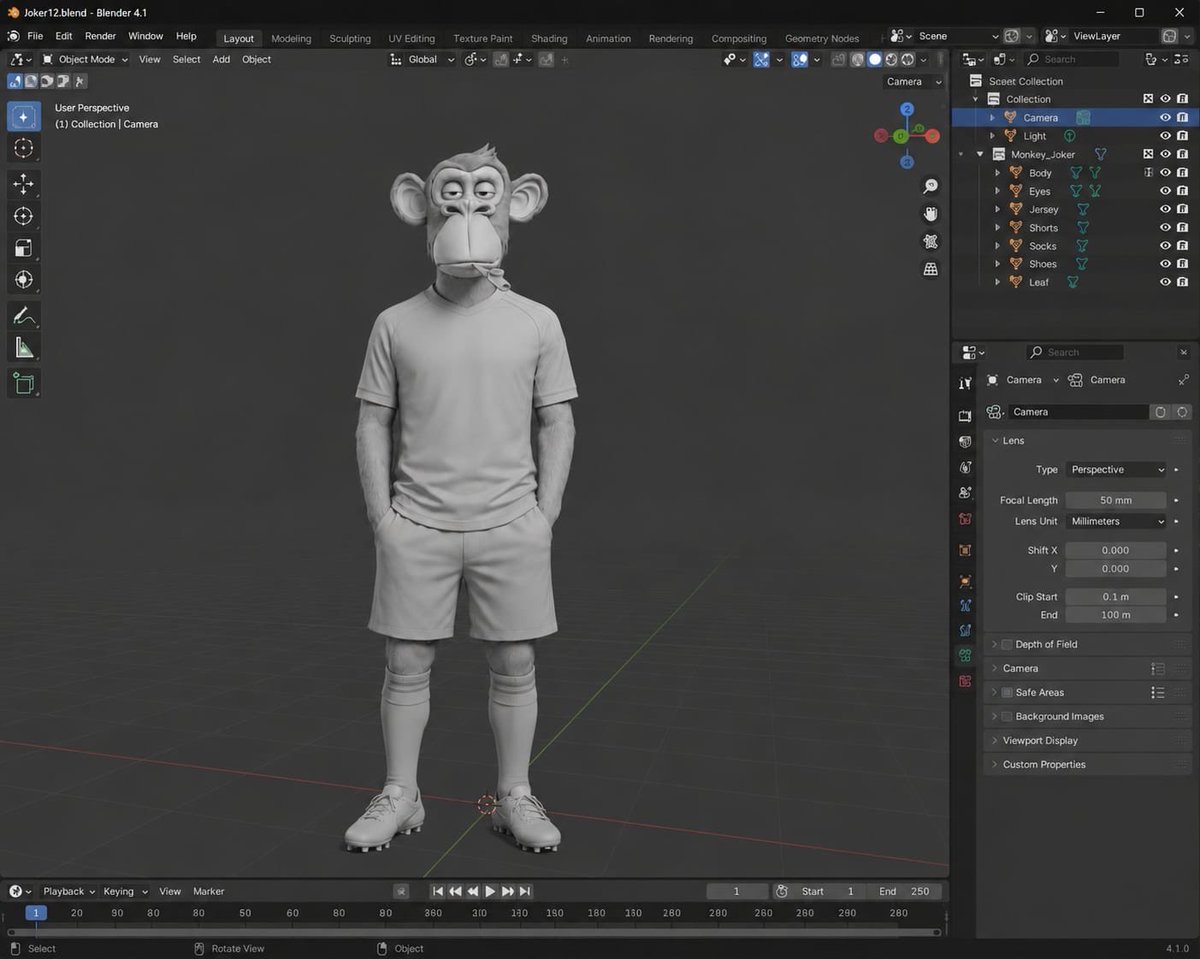Screen dimensions: 1200x959
Task: Switch viewport to material preview shading
Action: point(891,59)
